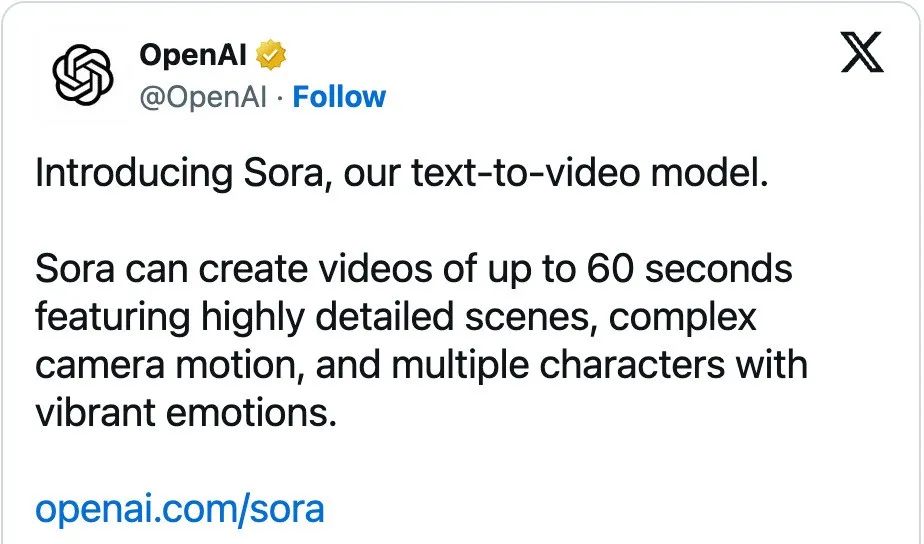Select the phrase '60 seconds'
The width and height of the screenshot is (924, 544).
(689, 269)
